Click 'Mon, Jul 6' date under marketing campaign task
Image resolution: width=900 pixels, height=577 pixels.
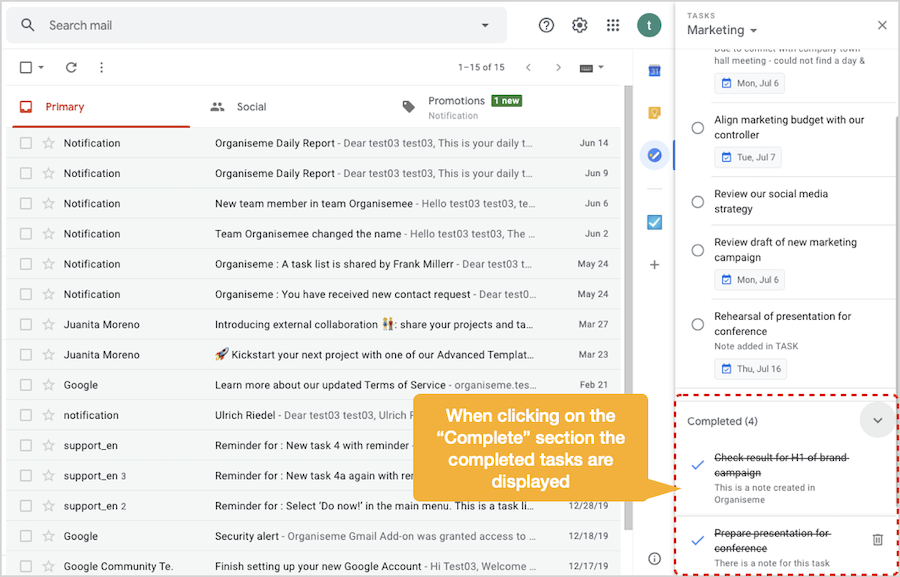tap(749, 280)
